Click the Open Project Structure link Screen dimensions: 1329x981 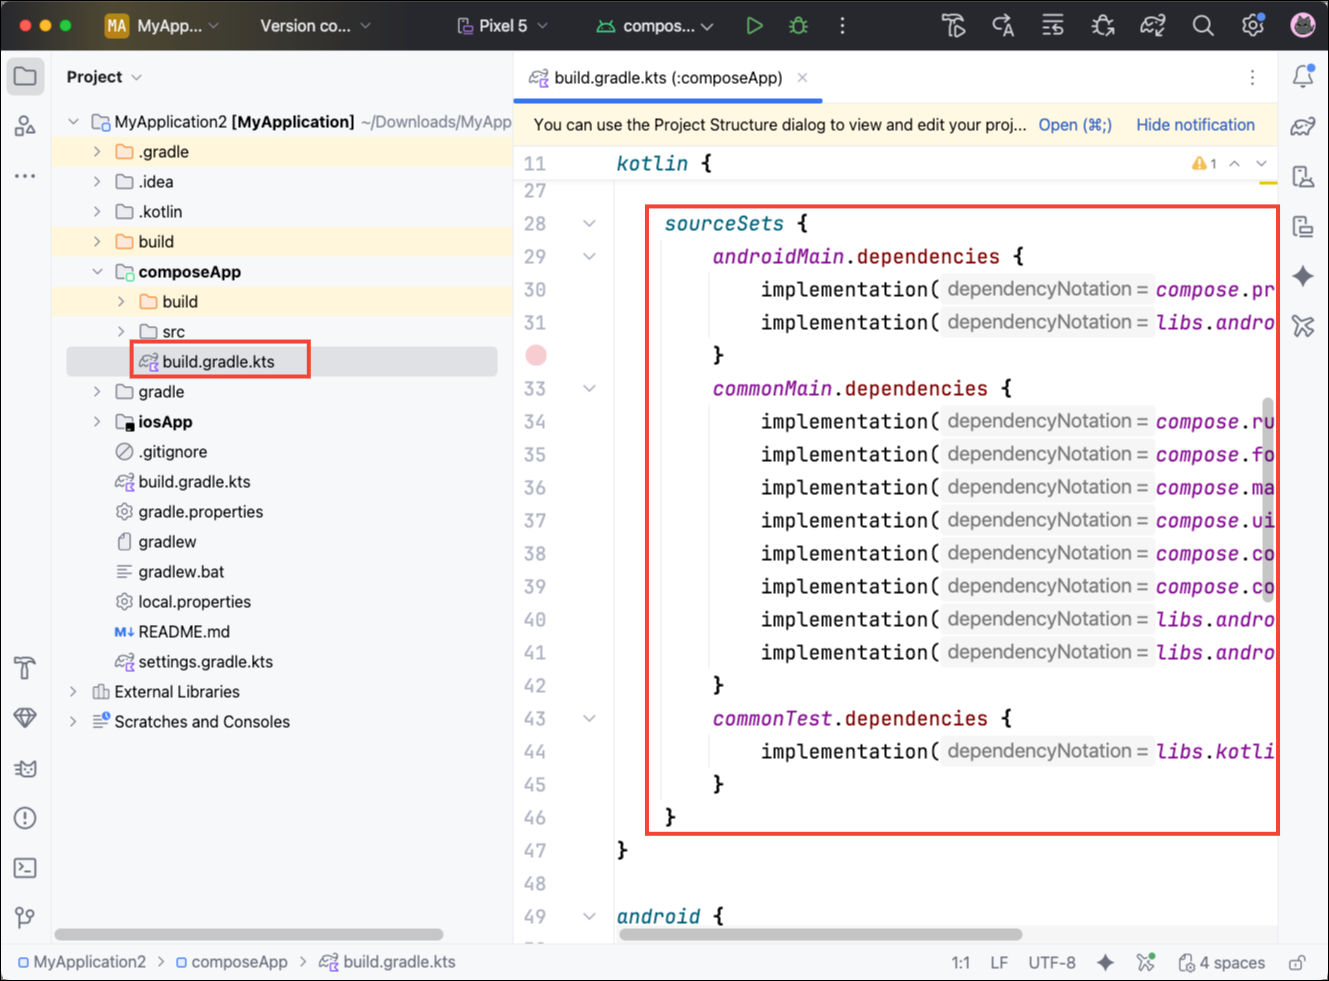pyautogui.click(x=1074, y=125)
